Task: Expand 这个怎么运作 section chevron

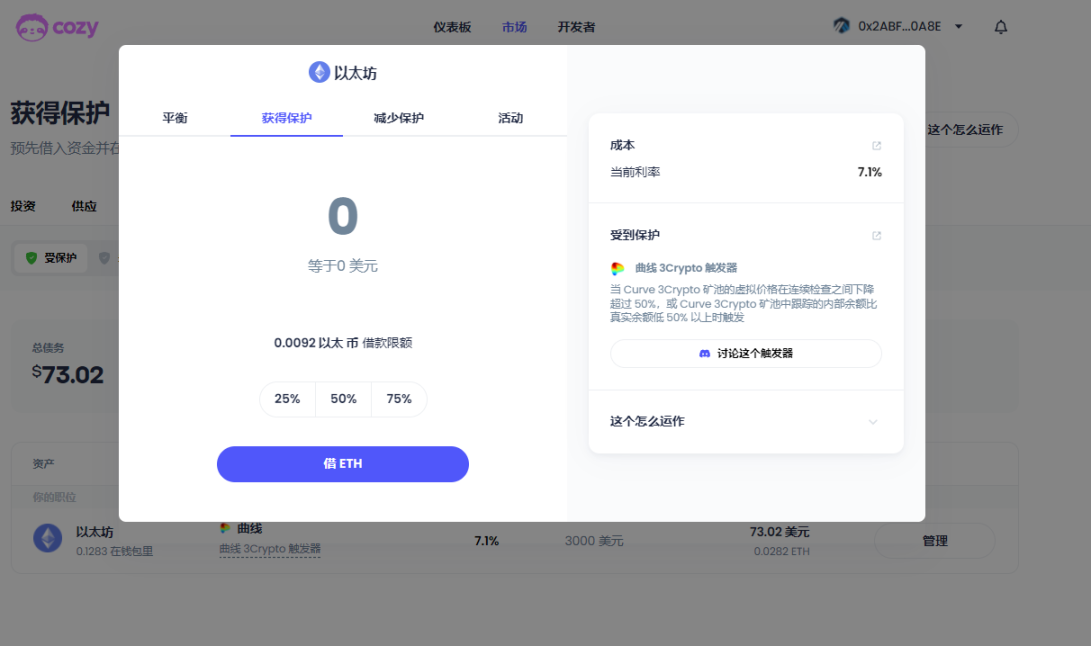Action: [x=873, y=422]
